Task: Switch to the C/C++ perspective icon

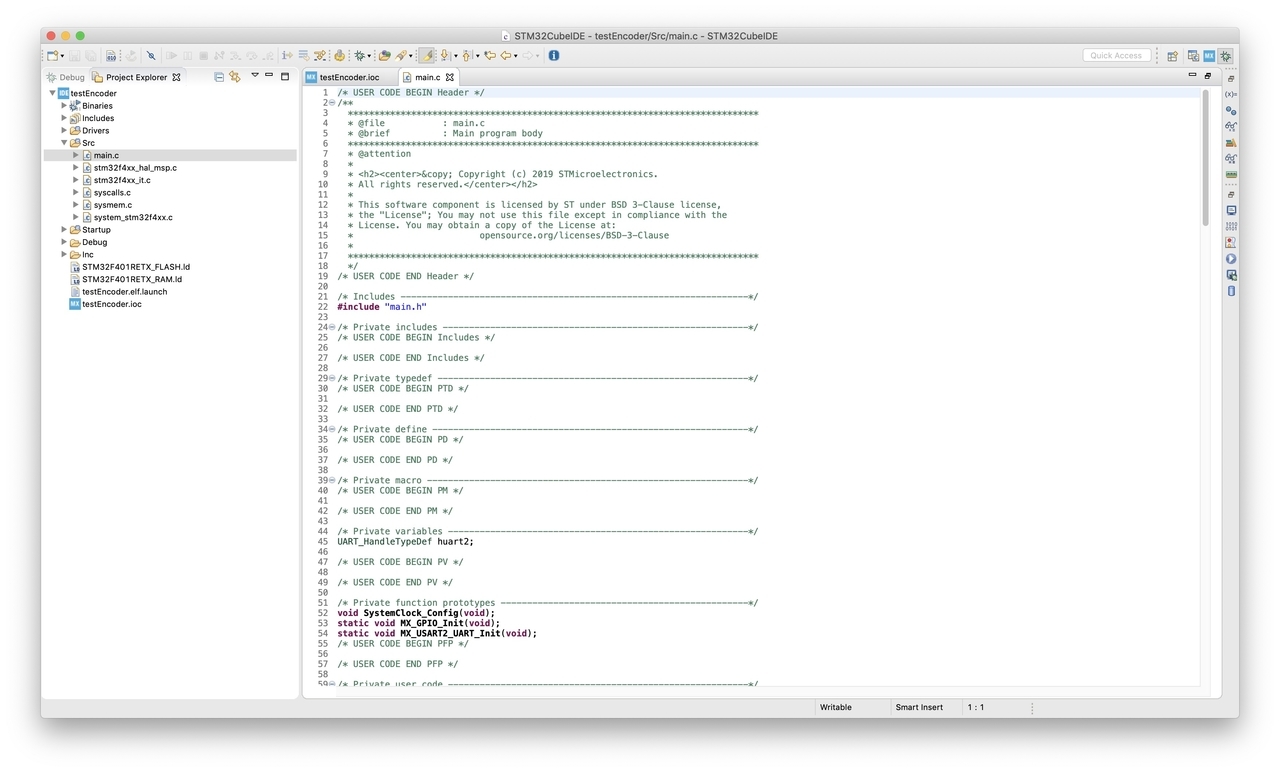Action: point(1193,56)
